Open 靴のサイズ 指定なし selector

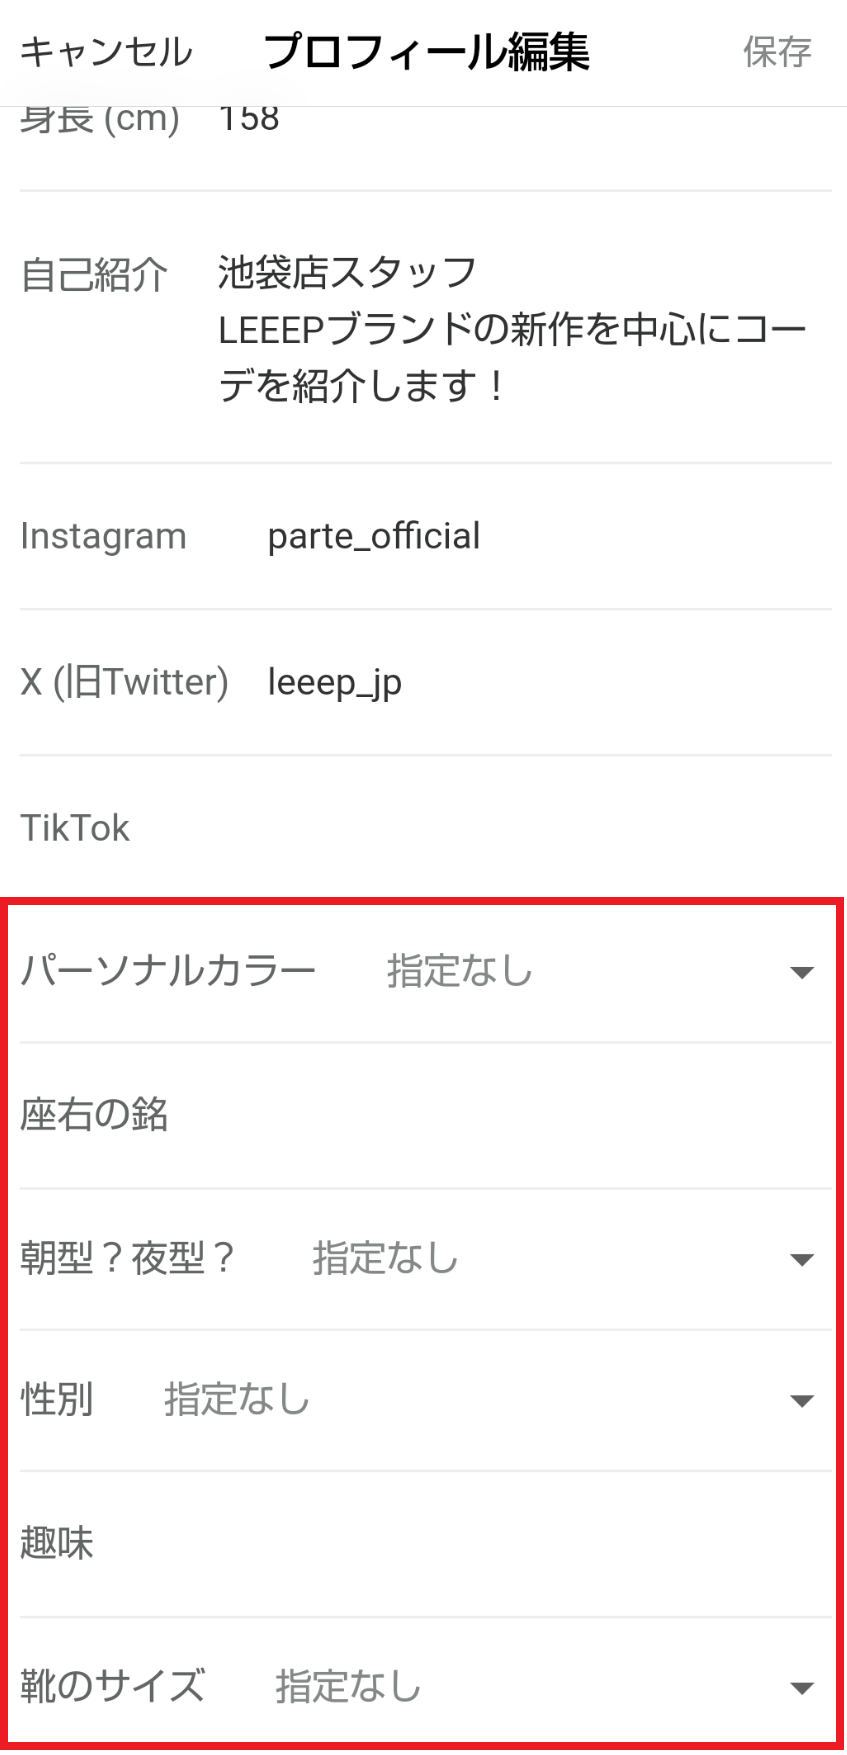(x=348, y=1686)
